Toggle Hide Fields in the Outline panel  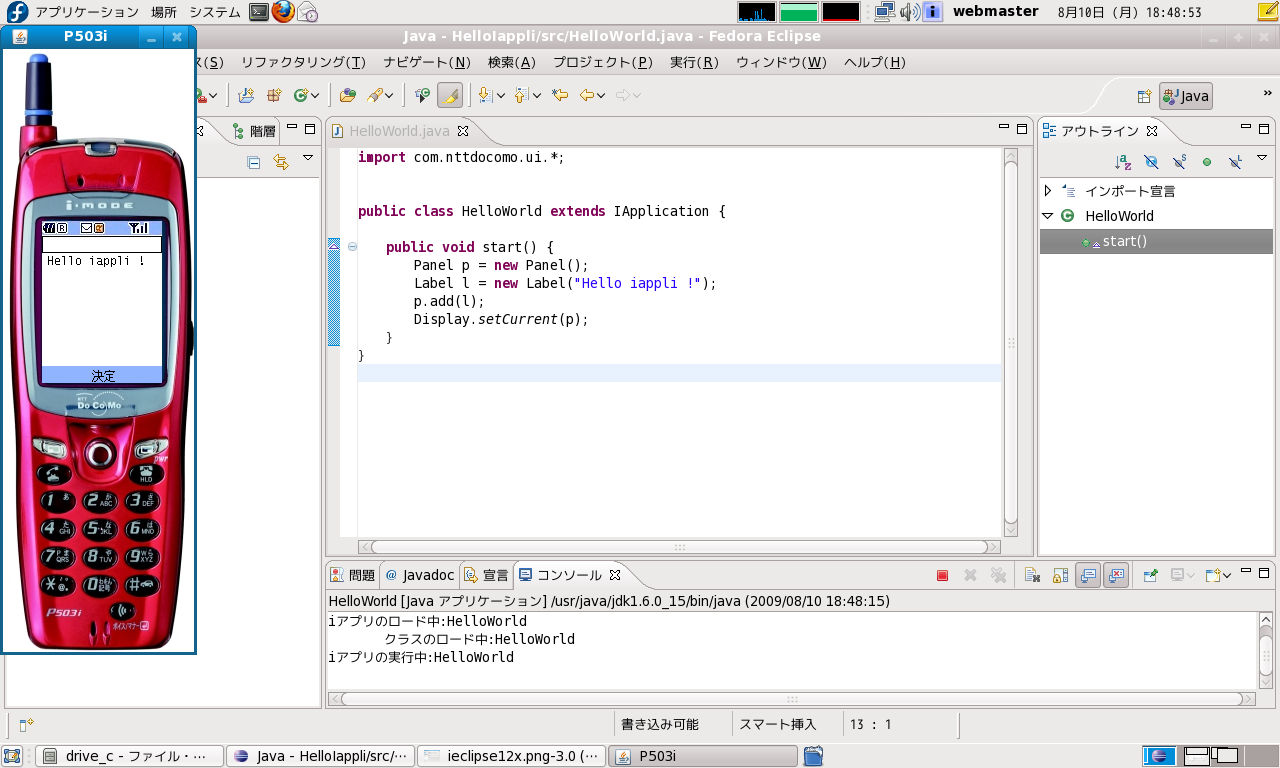click(1151, 161)
